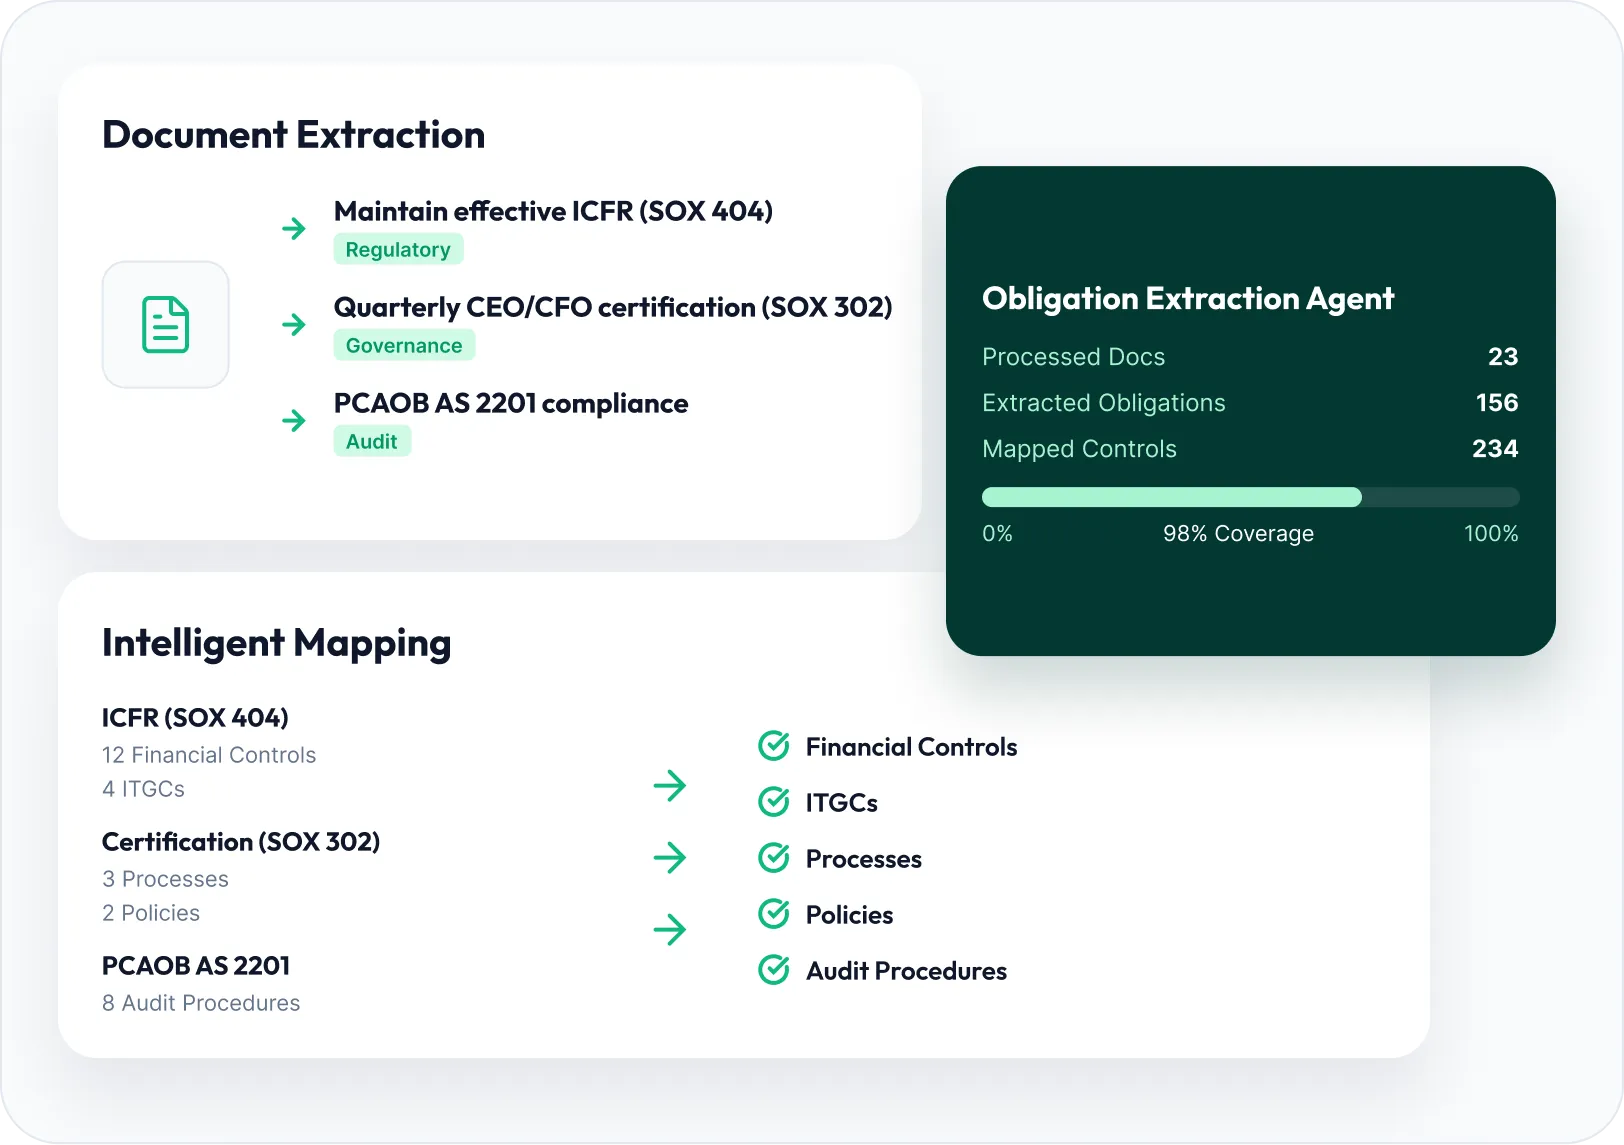
Task: Click the green document icon tile
Action: [166, 325]
